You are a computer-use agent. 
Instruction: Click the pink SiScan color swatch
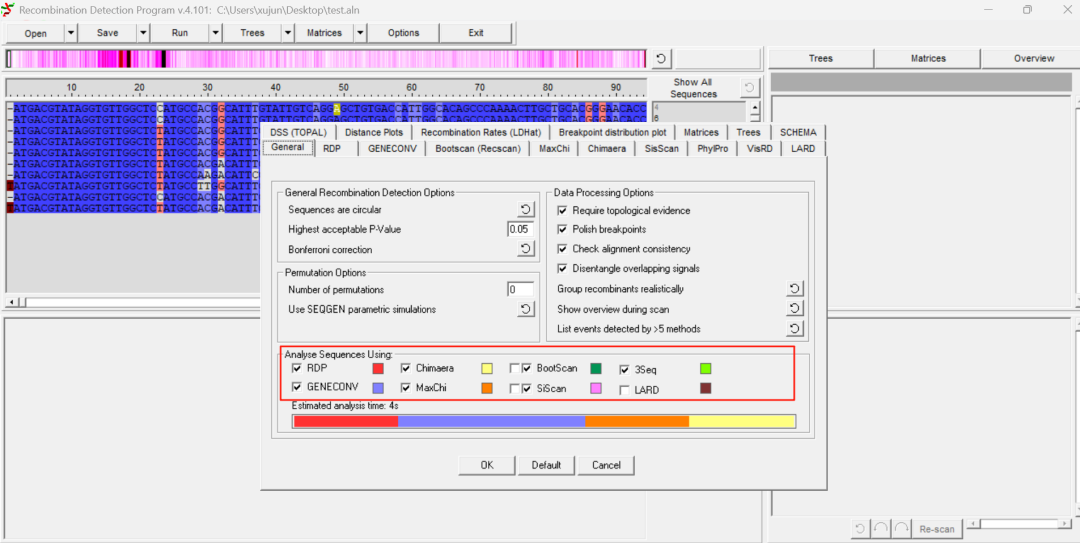(x=596, y=389)
